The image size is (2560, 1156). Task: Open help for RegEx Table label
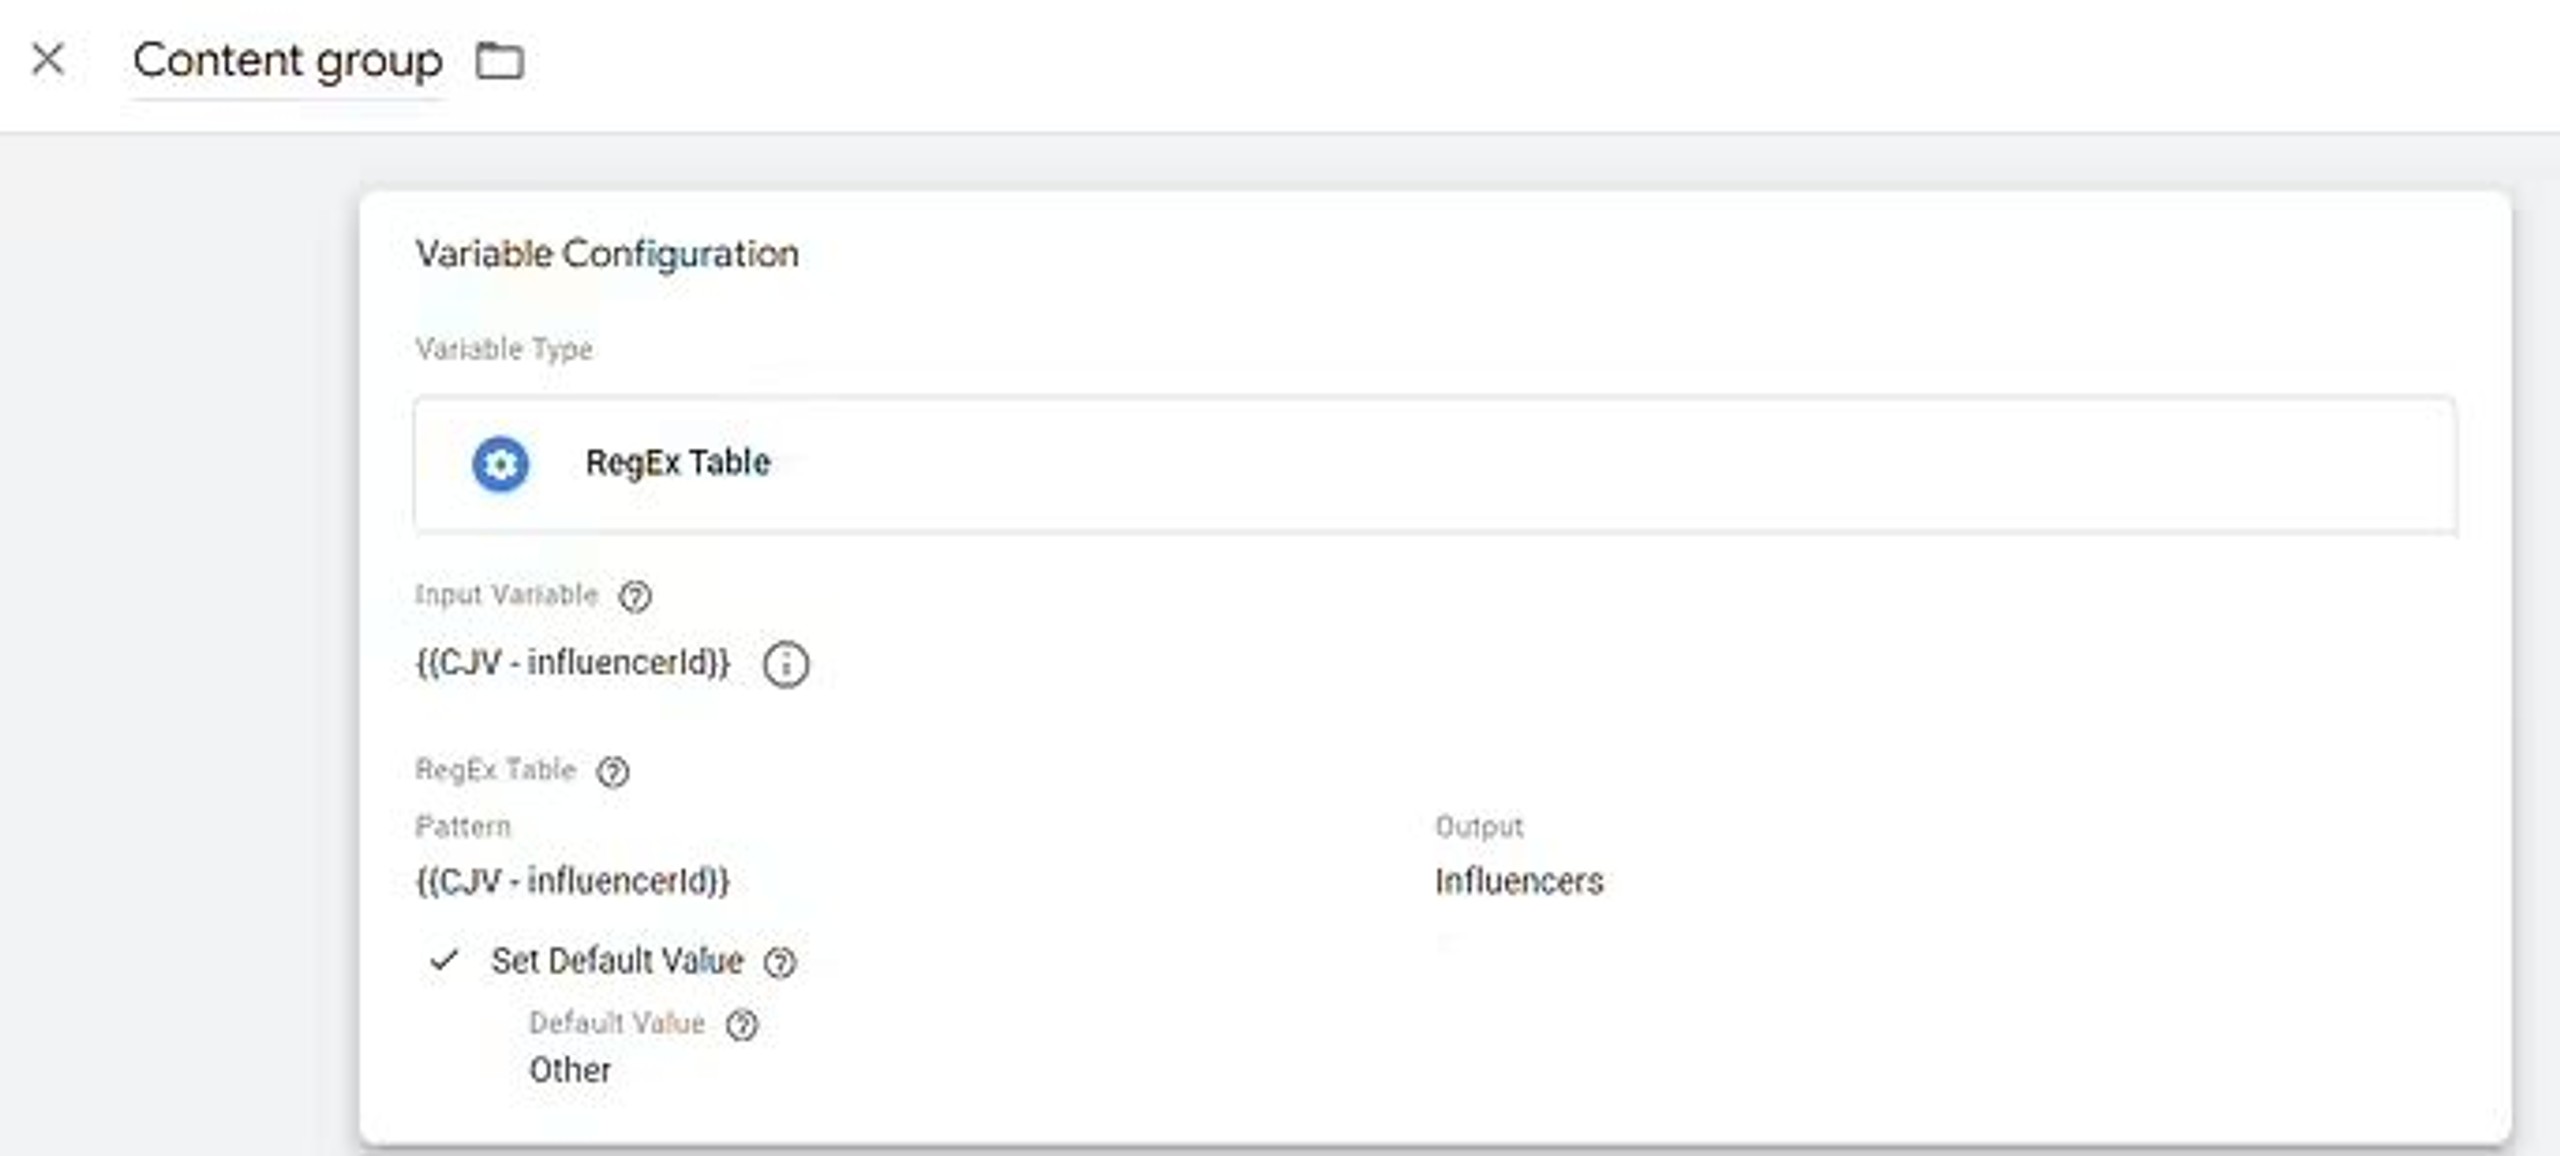613,772
